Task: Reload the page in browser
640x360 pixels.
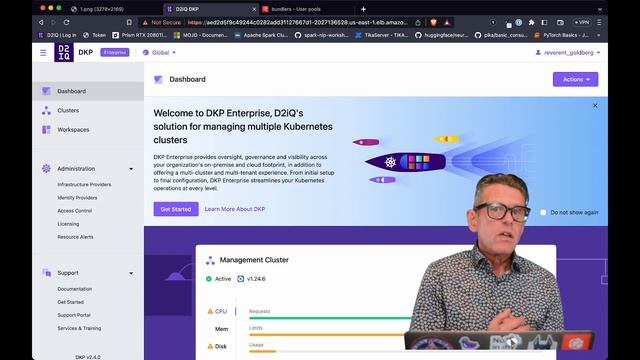Action: [x=66, y=22]
